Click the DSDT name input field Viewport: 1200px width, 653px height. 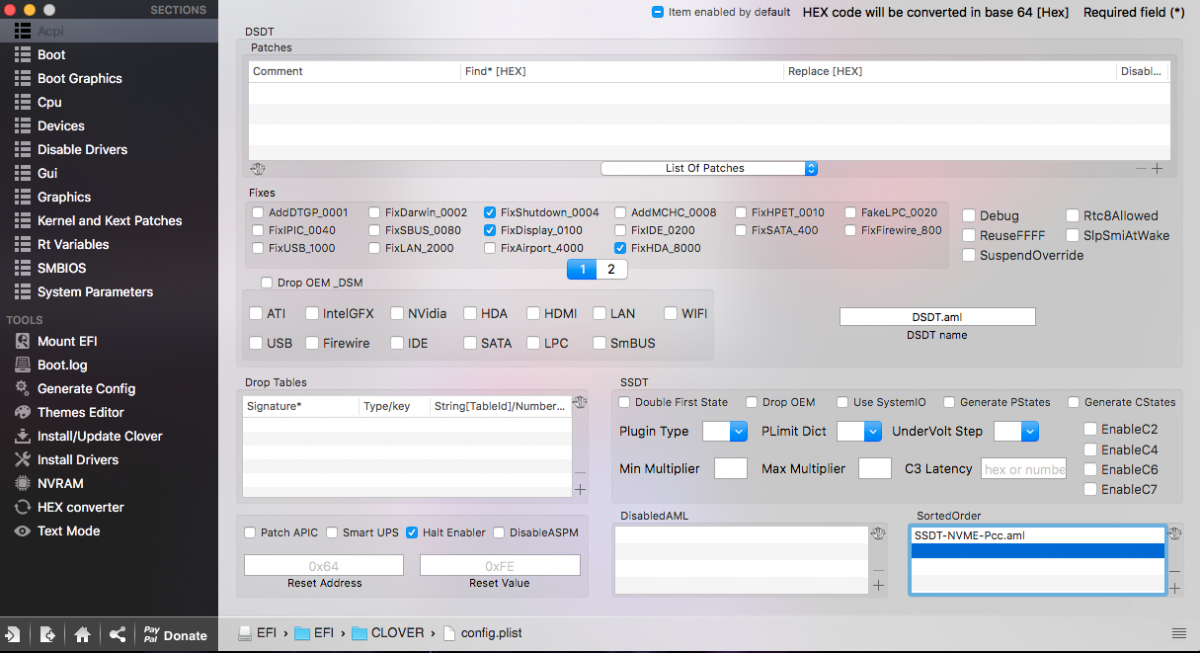(x=937, y=317)
